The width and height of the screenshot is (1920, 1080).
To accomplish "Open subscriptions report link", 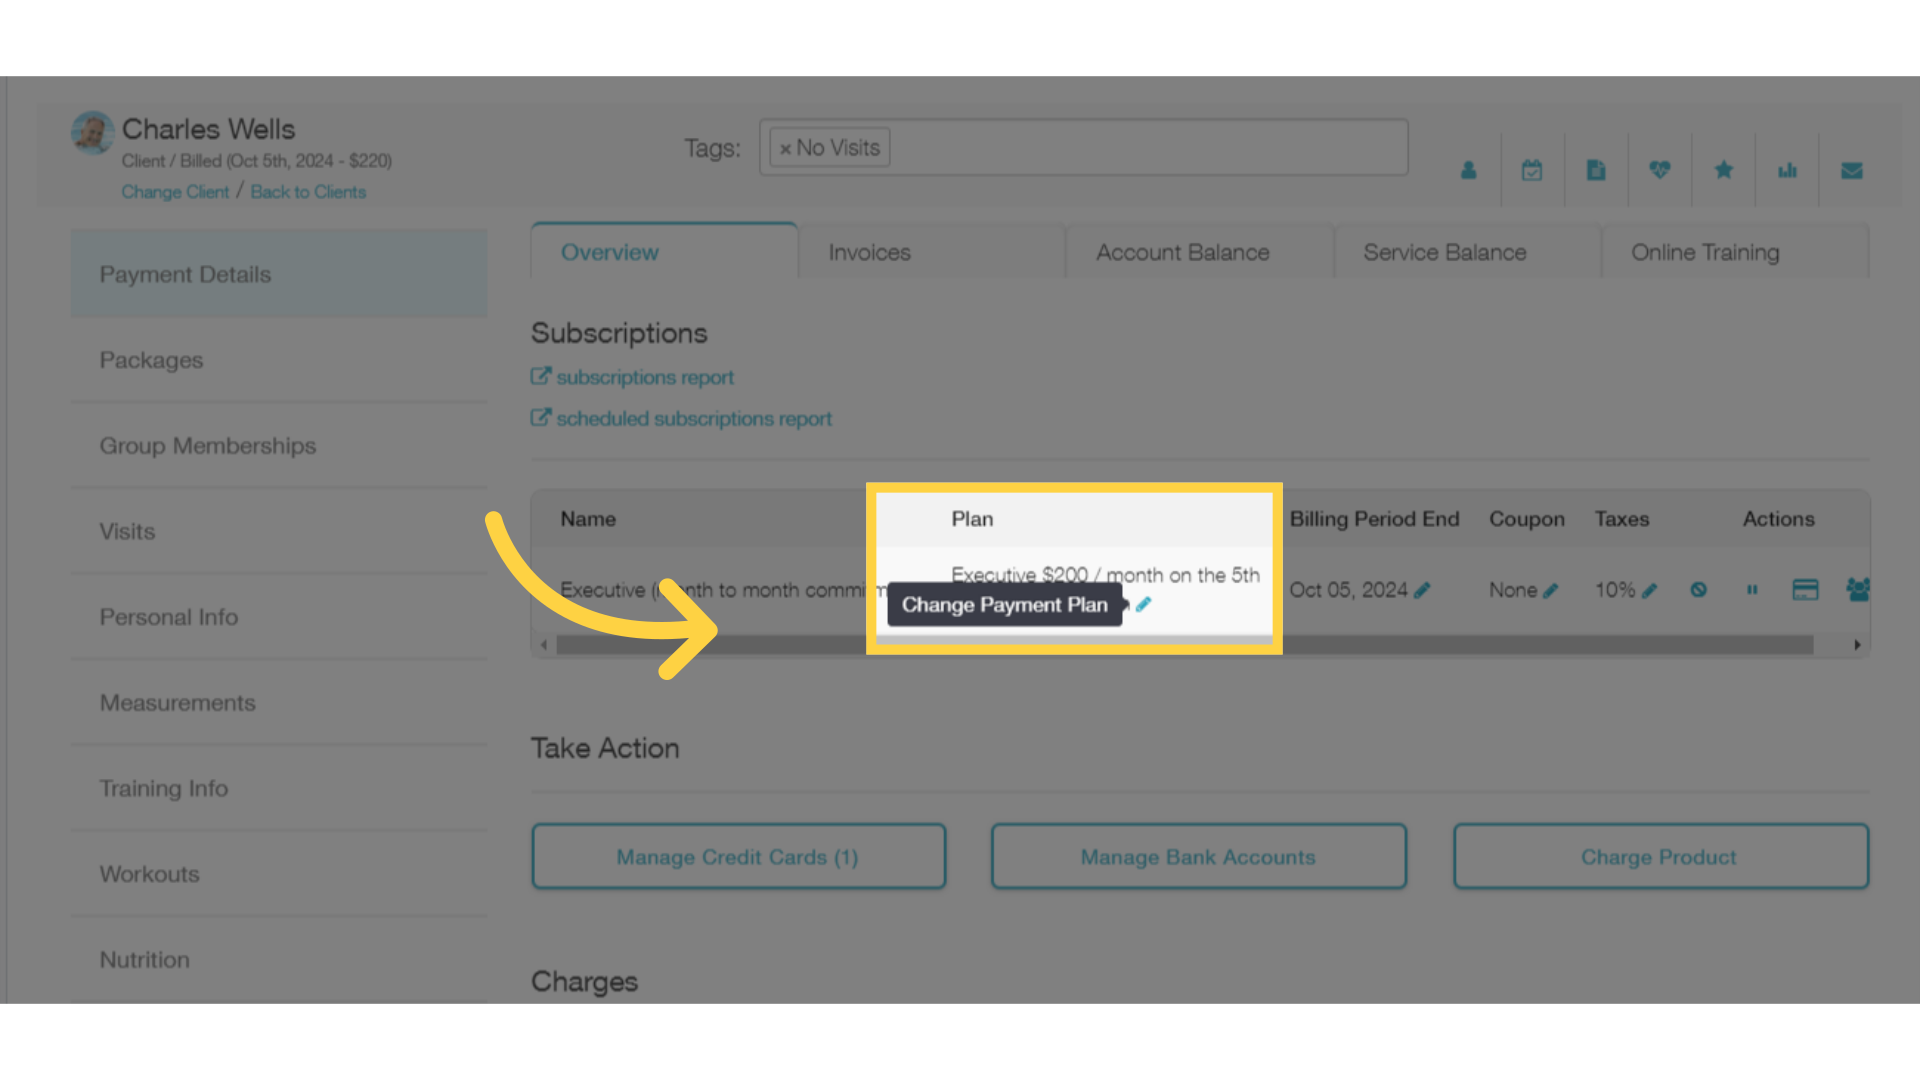I will 632,376.
